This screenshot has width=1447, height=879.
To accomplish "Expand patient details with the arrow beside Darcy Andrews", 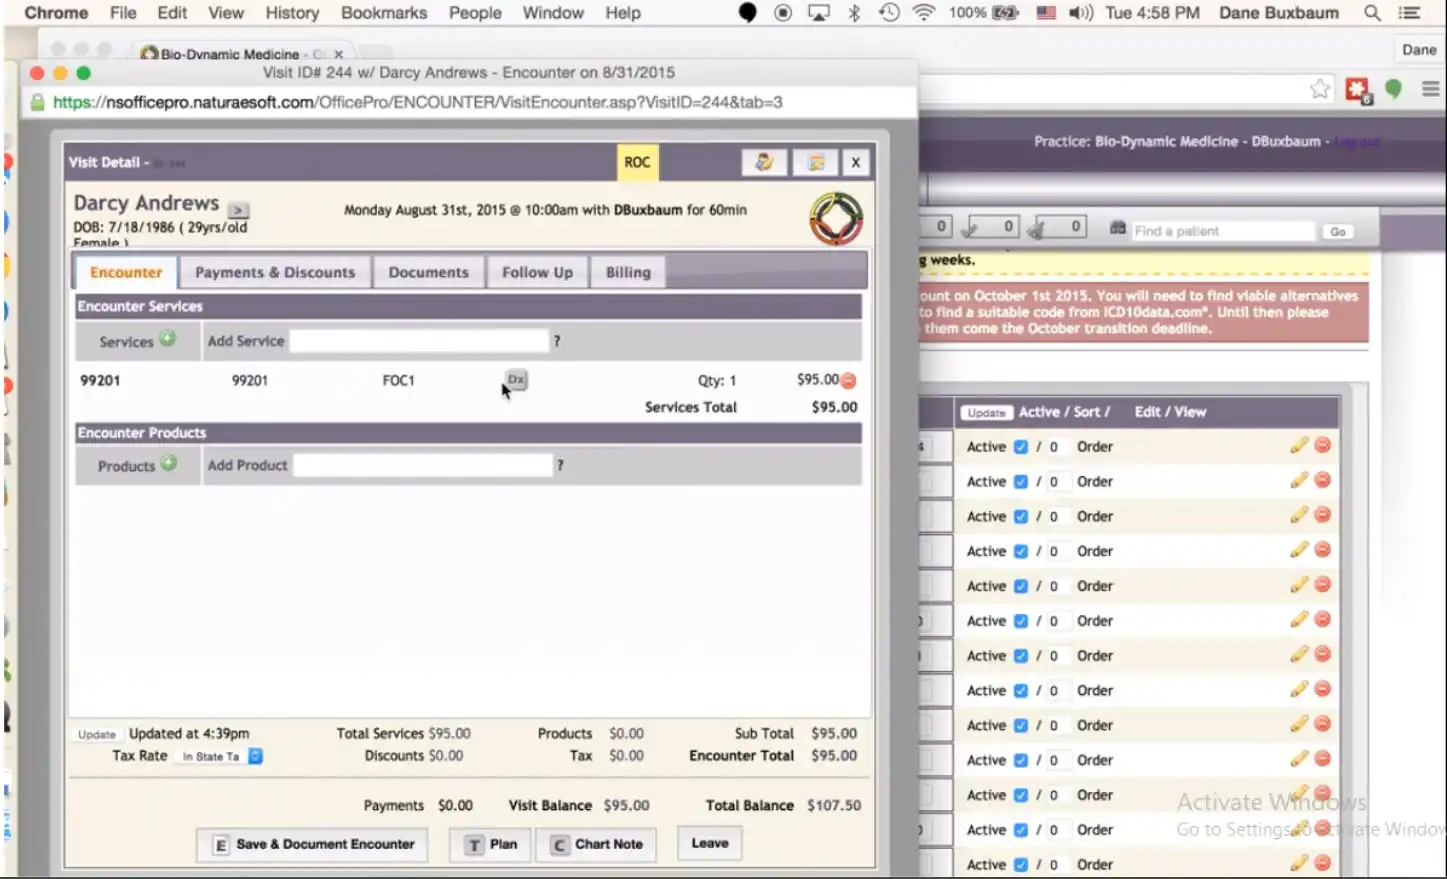I will (x=237, y=210).
